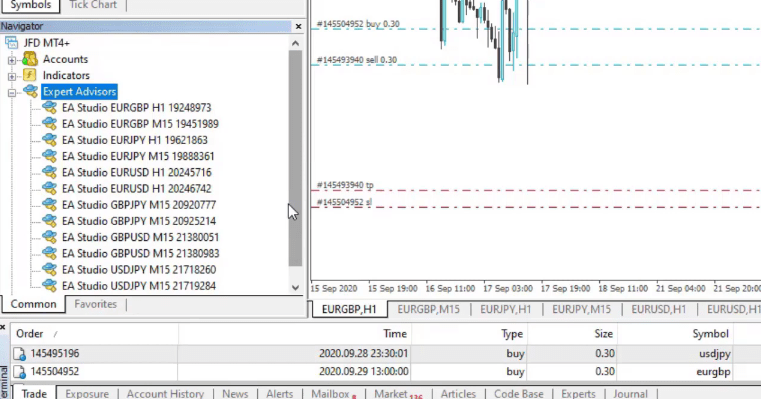Sort by the Order column header
Screen dimensions: 761x399
(94, 333)
